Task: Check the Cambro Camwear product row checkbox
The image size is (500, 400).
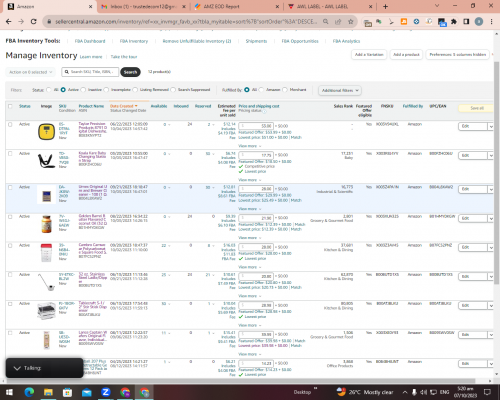Action: pos(10,246)
